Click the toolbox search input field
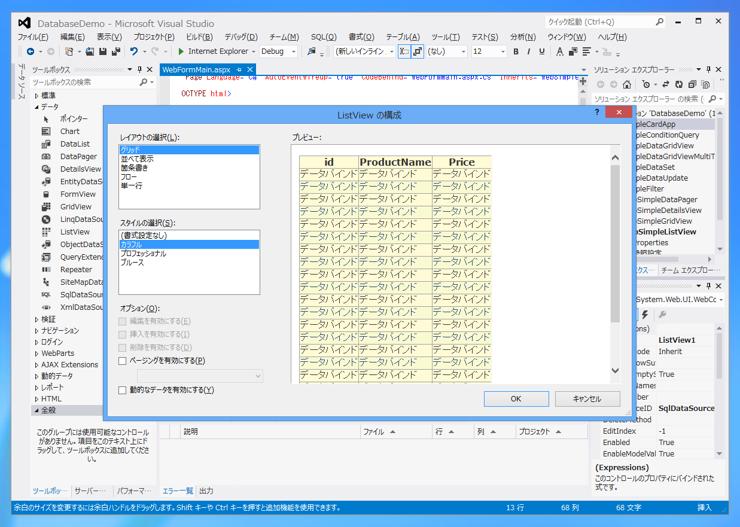Image resolution: width=740 pixels, height=527 pixels. coord(85,82)
